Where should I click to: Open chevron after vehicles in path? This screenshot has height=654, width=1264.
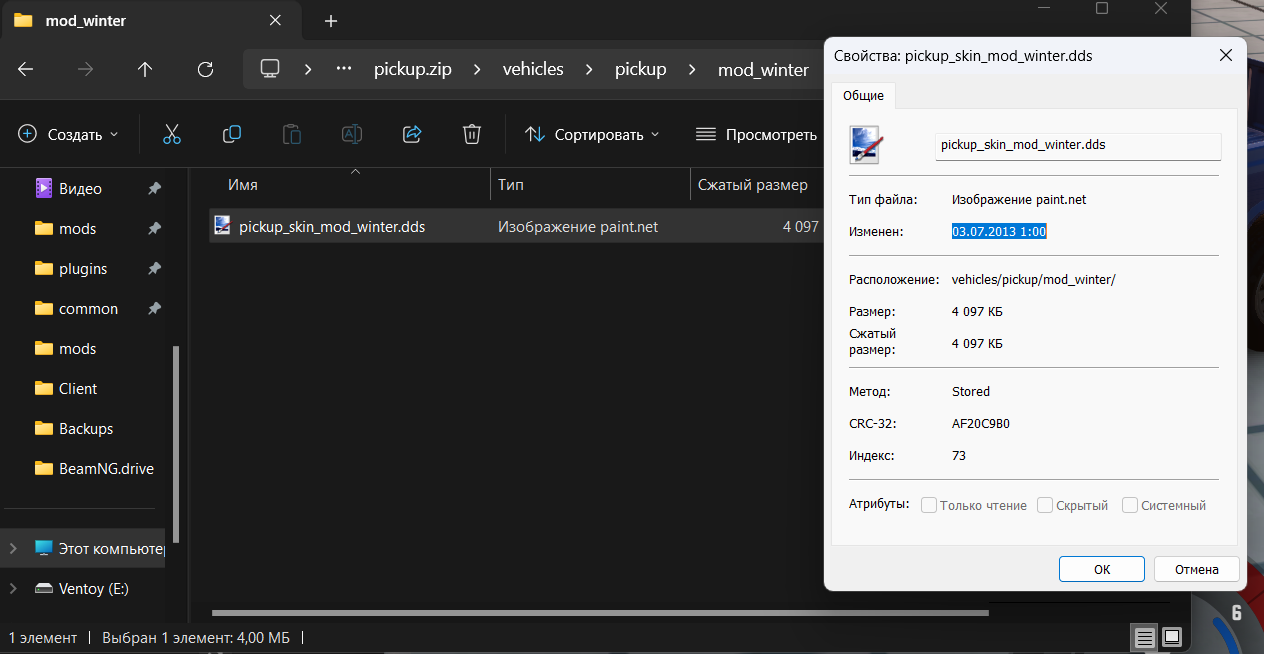tap(589, 69)
